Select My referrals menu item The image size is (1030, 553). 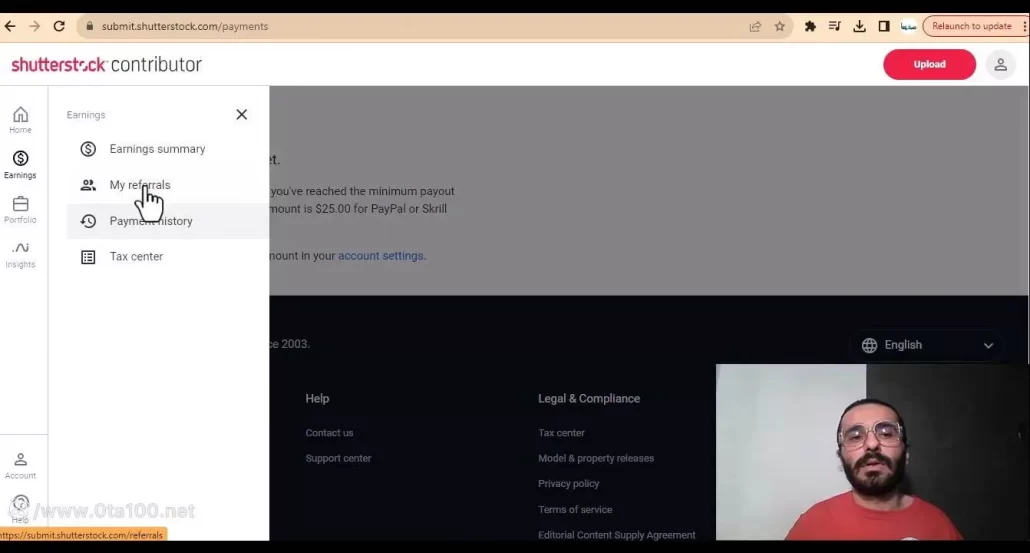[140, 185]
